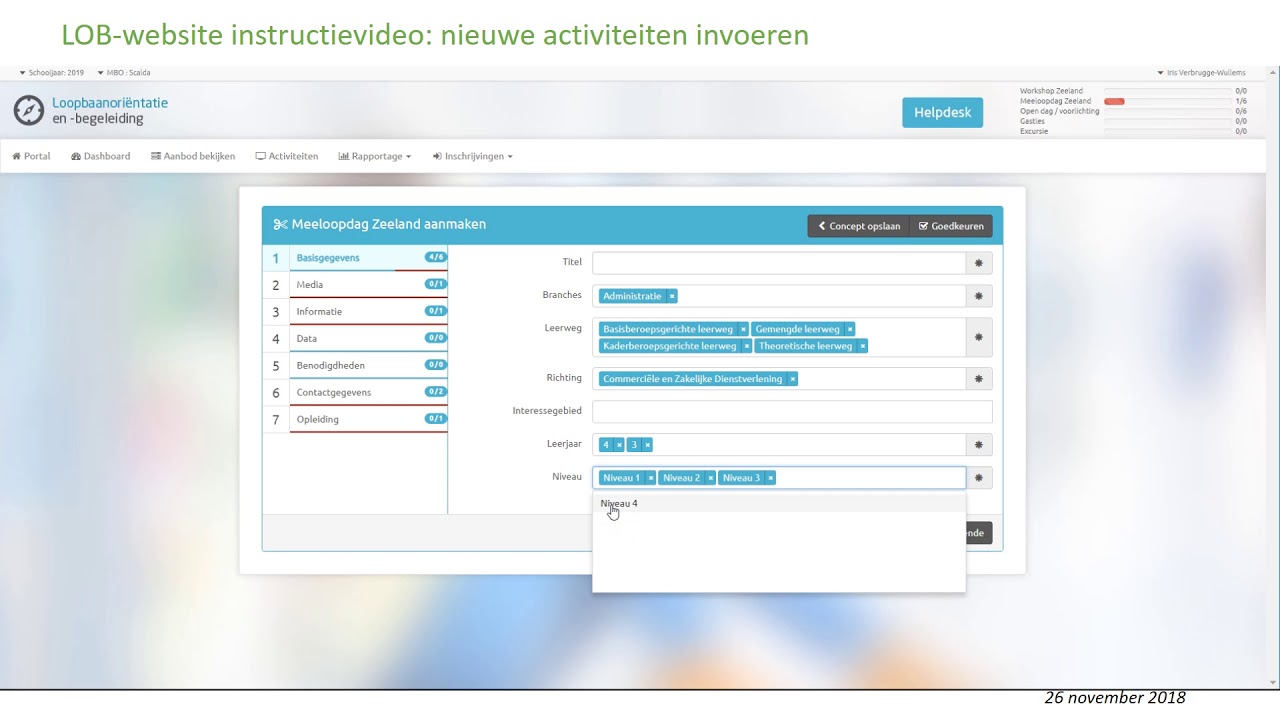This screenshot has width=1280, height=720.
Task: Select step 3 Informatie
Action: click(355, 312)
